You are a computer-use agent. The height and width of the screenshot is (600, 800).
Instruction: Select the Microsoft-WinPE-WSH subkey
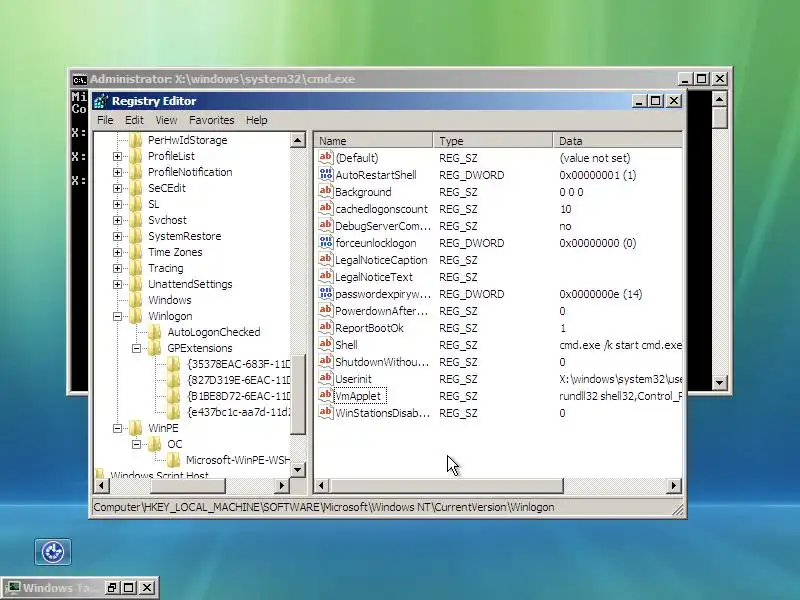(238, 460)
